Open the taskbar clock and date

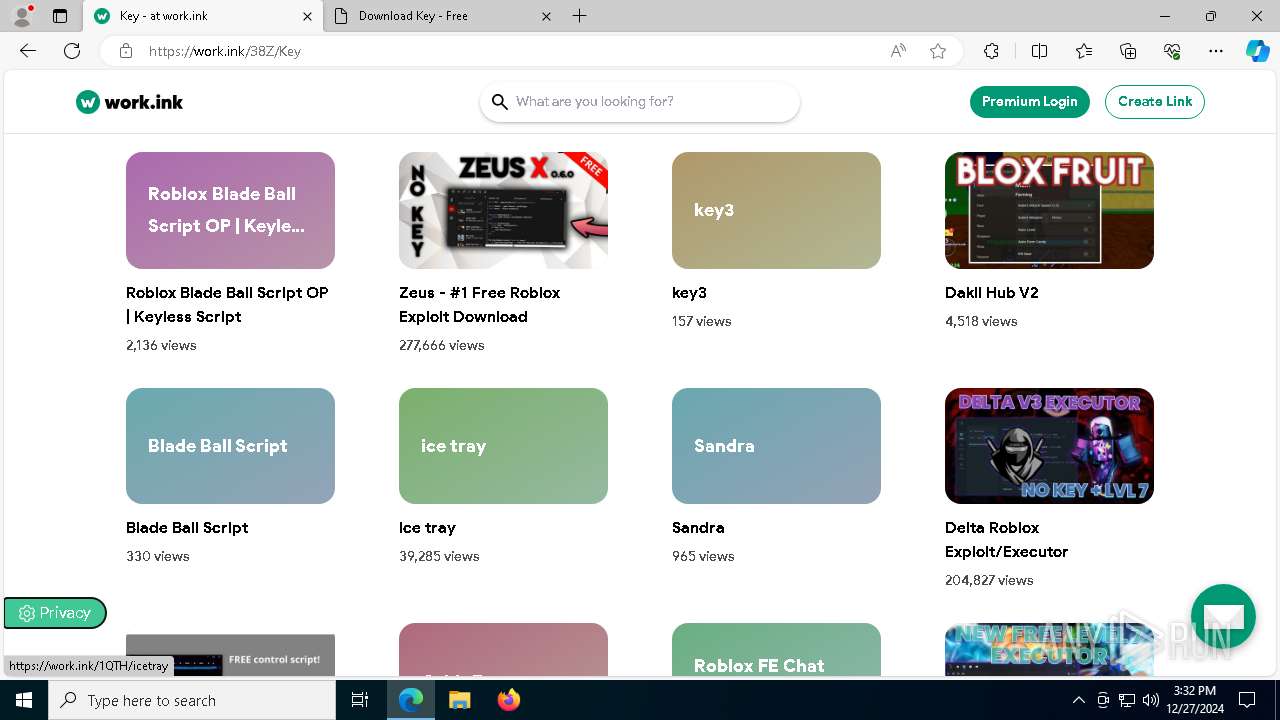tap(1194, 700)
